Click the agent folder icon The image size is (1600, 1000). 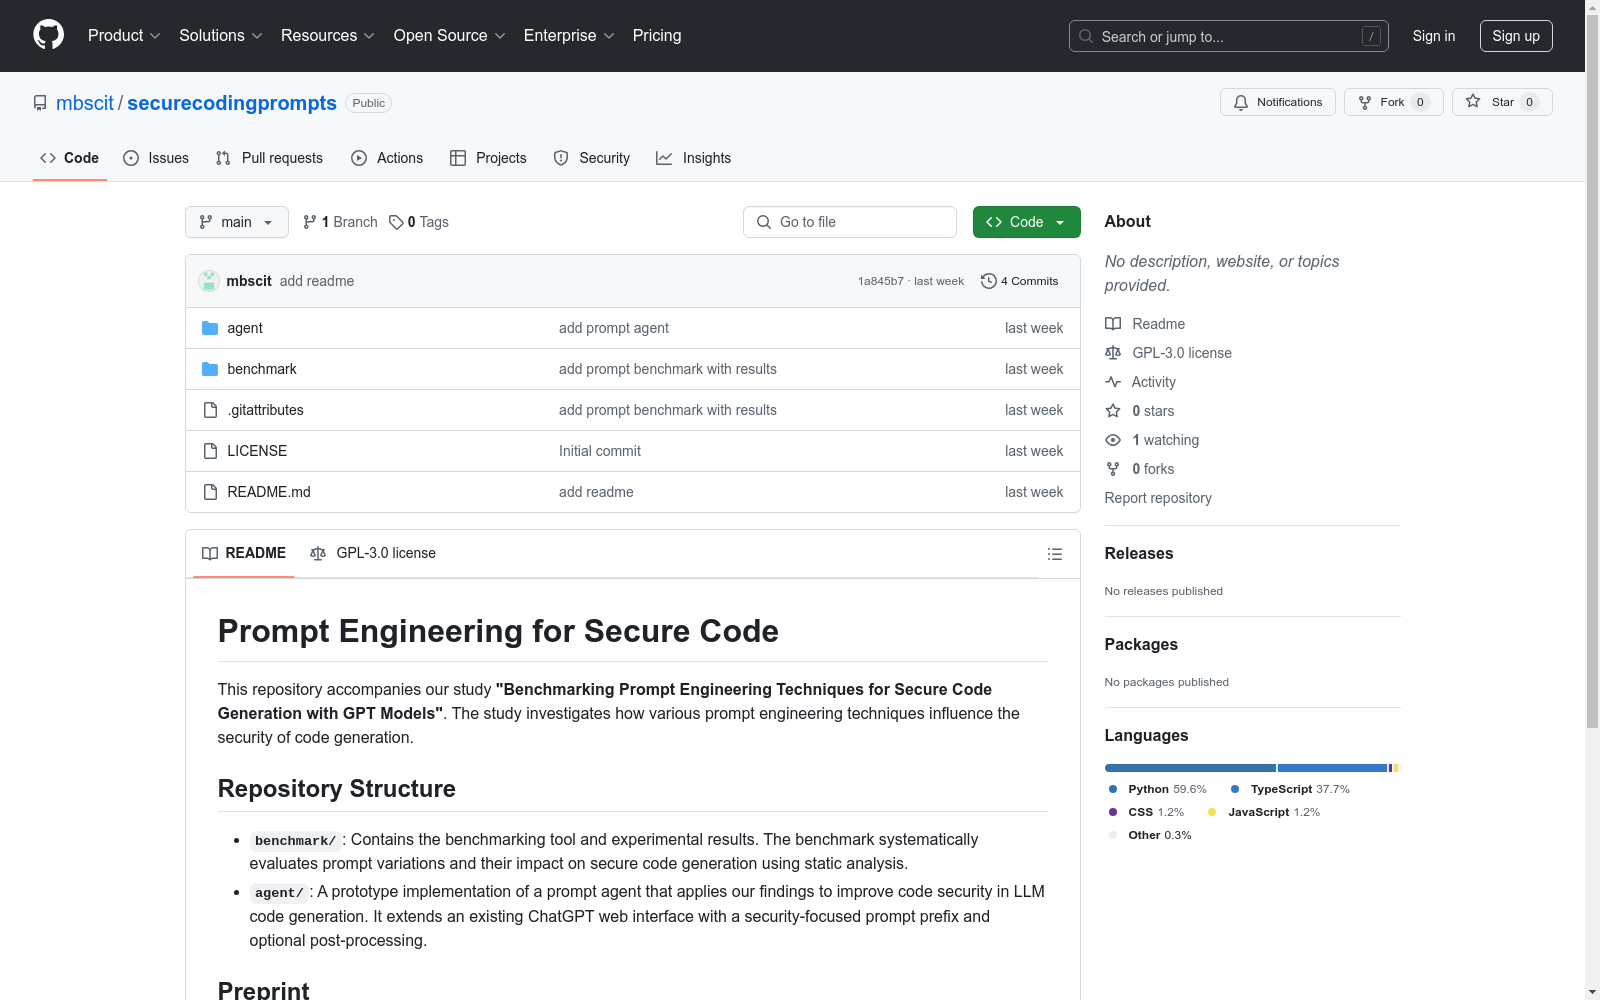[x=210, y=328]
